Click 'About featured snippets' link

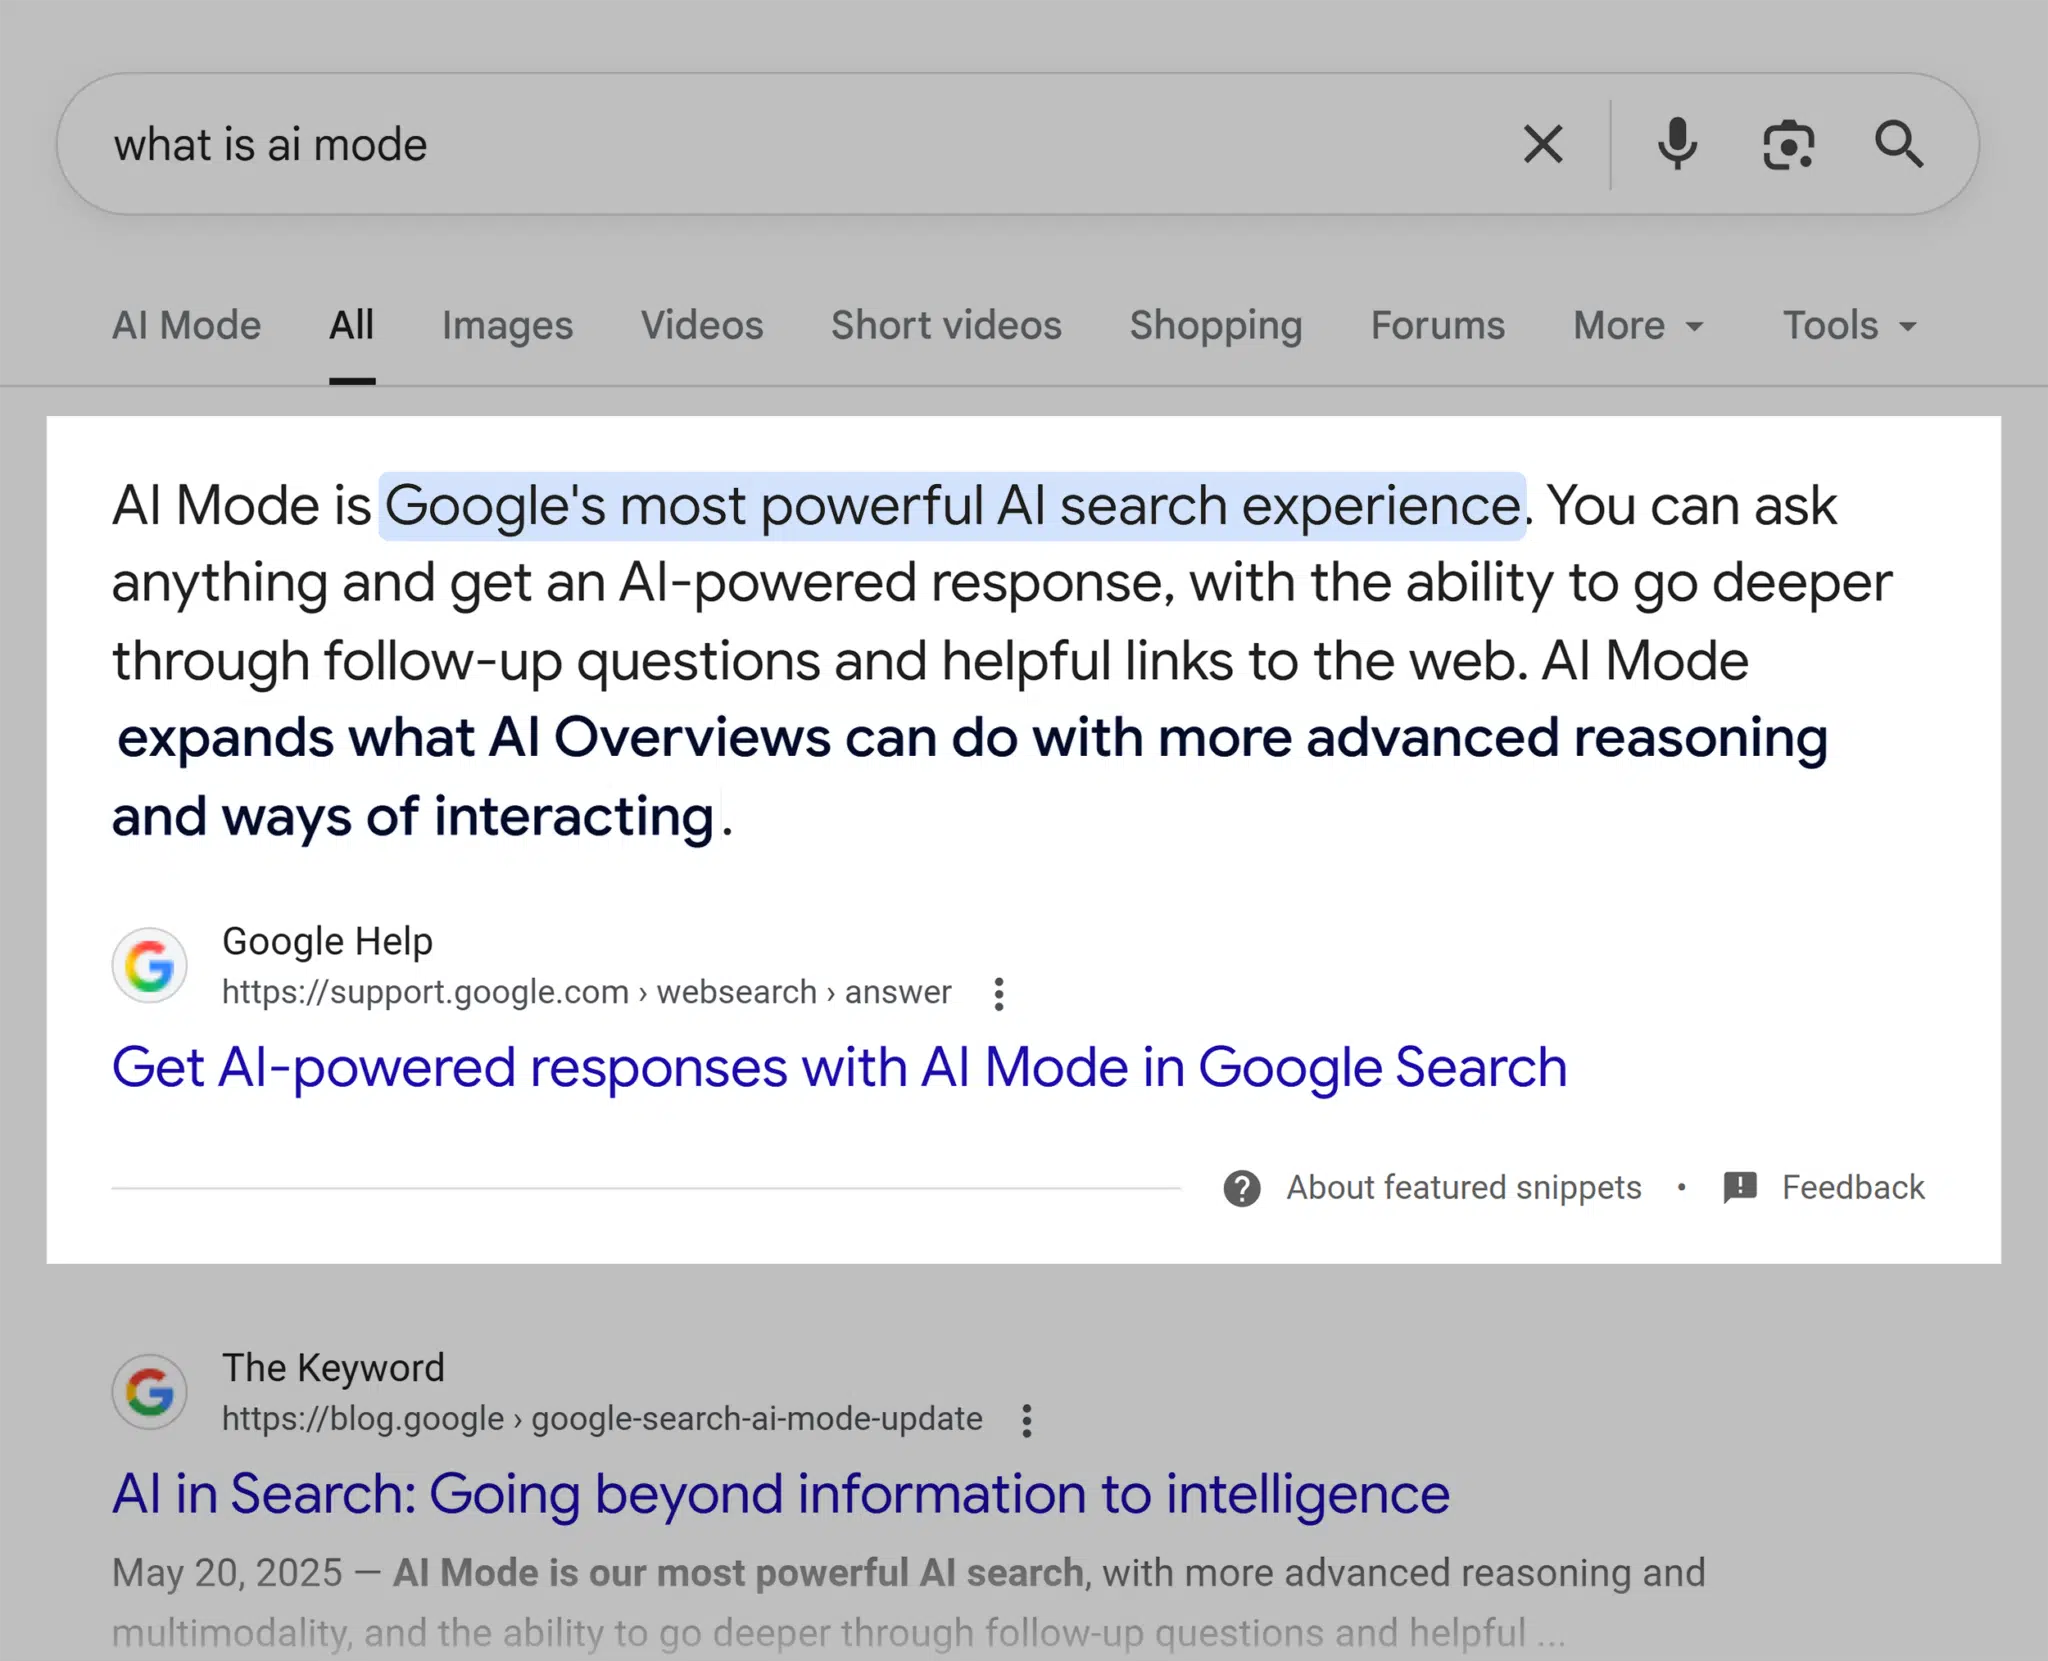(x=1464, y=1188)
